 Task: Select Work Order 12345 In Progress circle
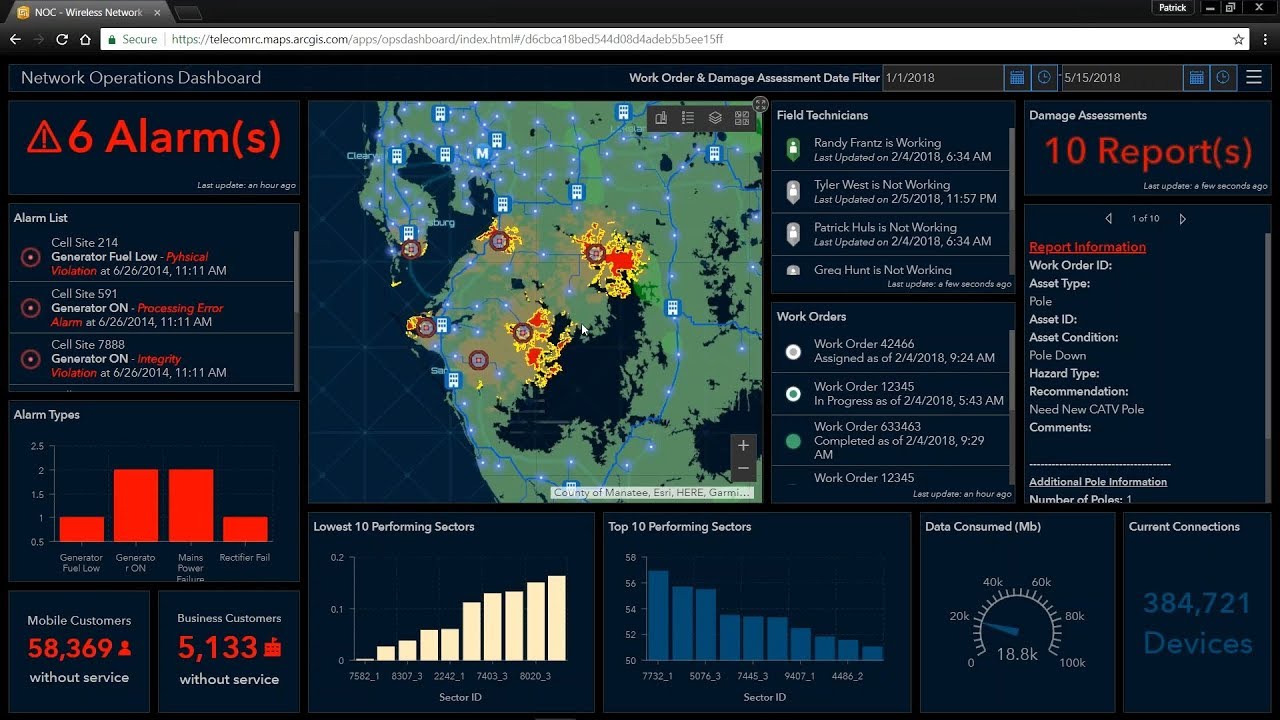coord(794,394)
